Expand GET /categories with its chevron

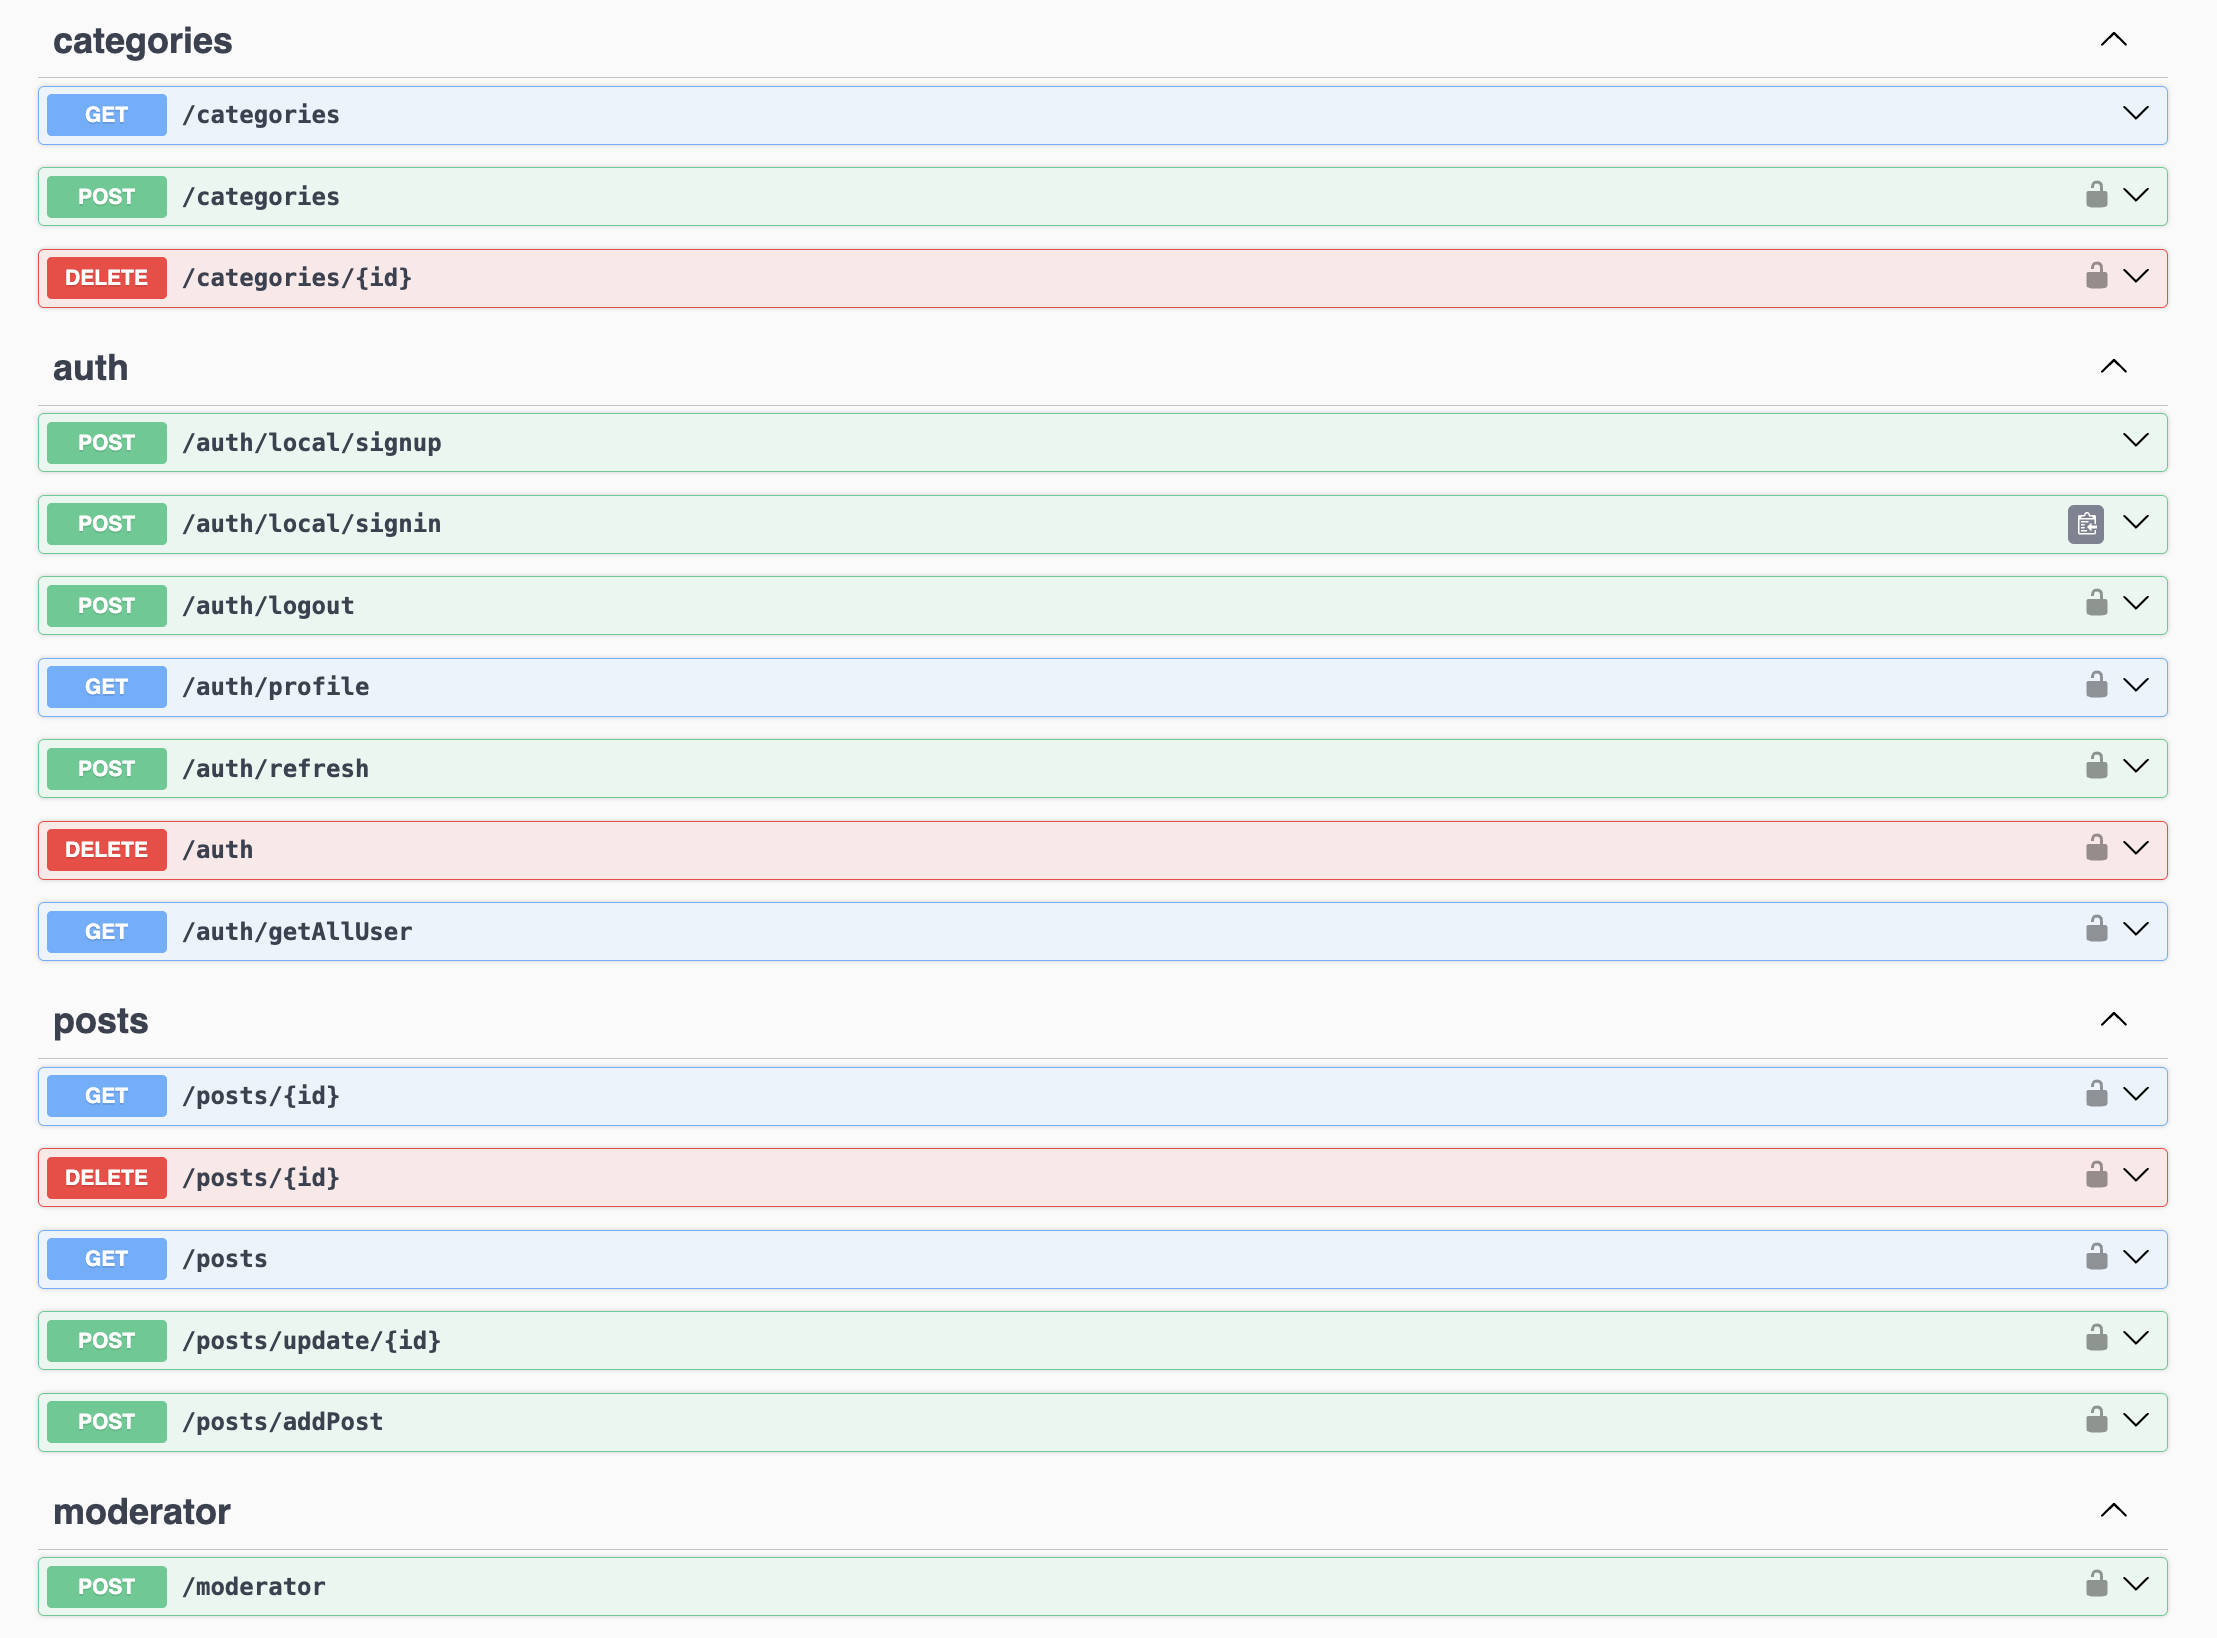(2135, 114)
